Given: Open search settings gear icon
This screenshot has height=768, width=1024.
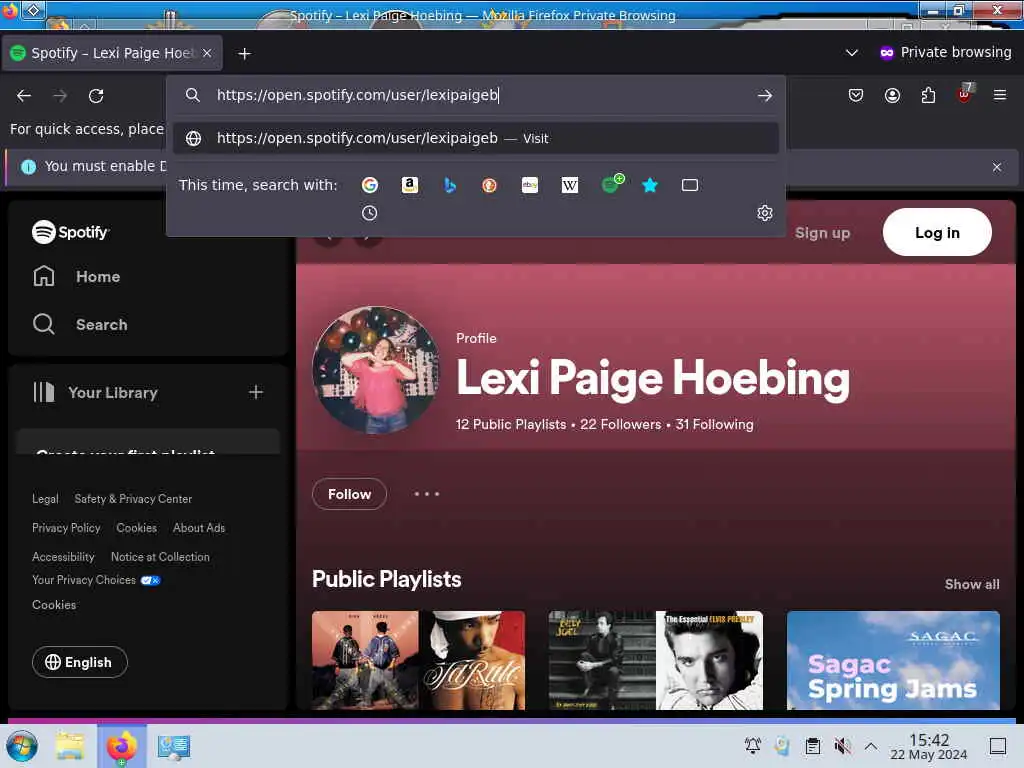Looking at the screenshot, I should pyautogui.click(x=765, y=213).
